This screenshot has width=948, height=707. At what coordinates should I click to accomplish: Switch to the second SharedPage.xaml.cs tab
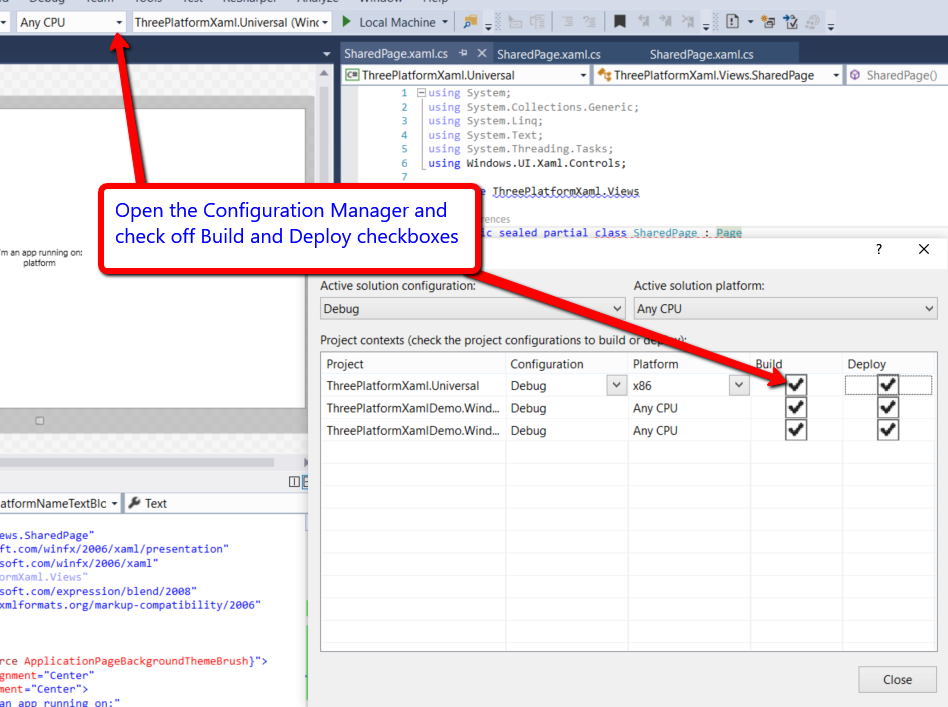pos(548,54)
